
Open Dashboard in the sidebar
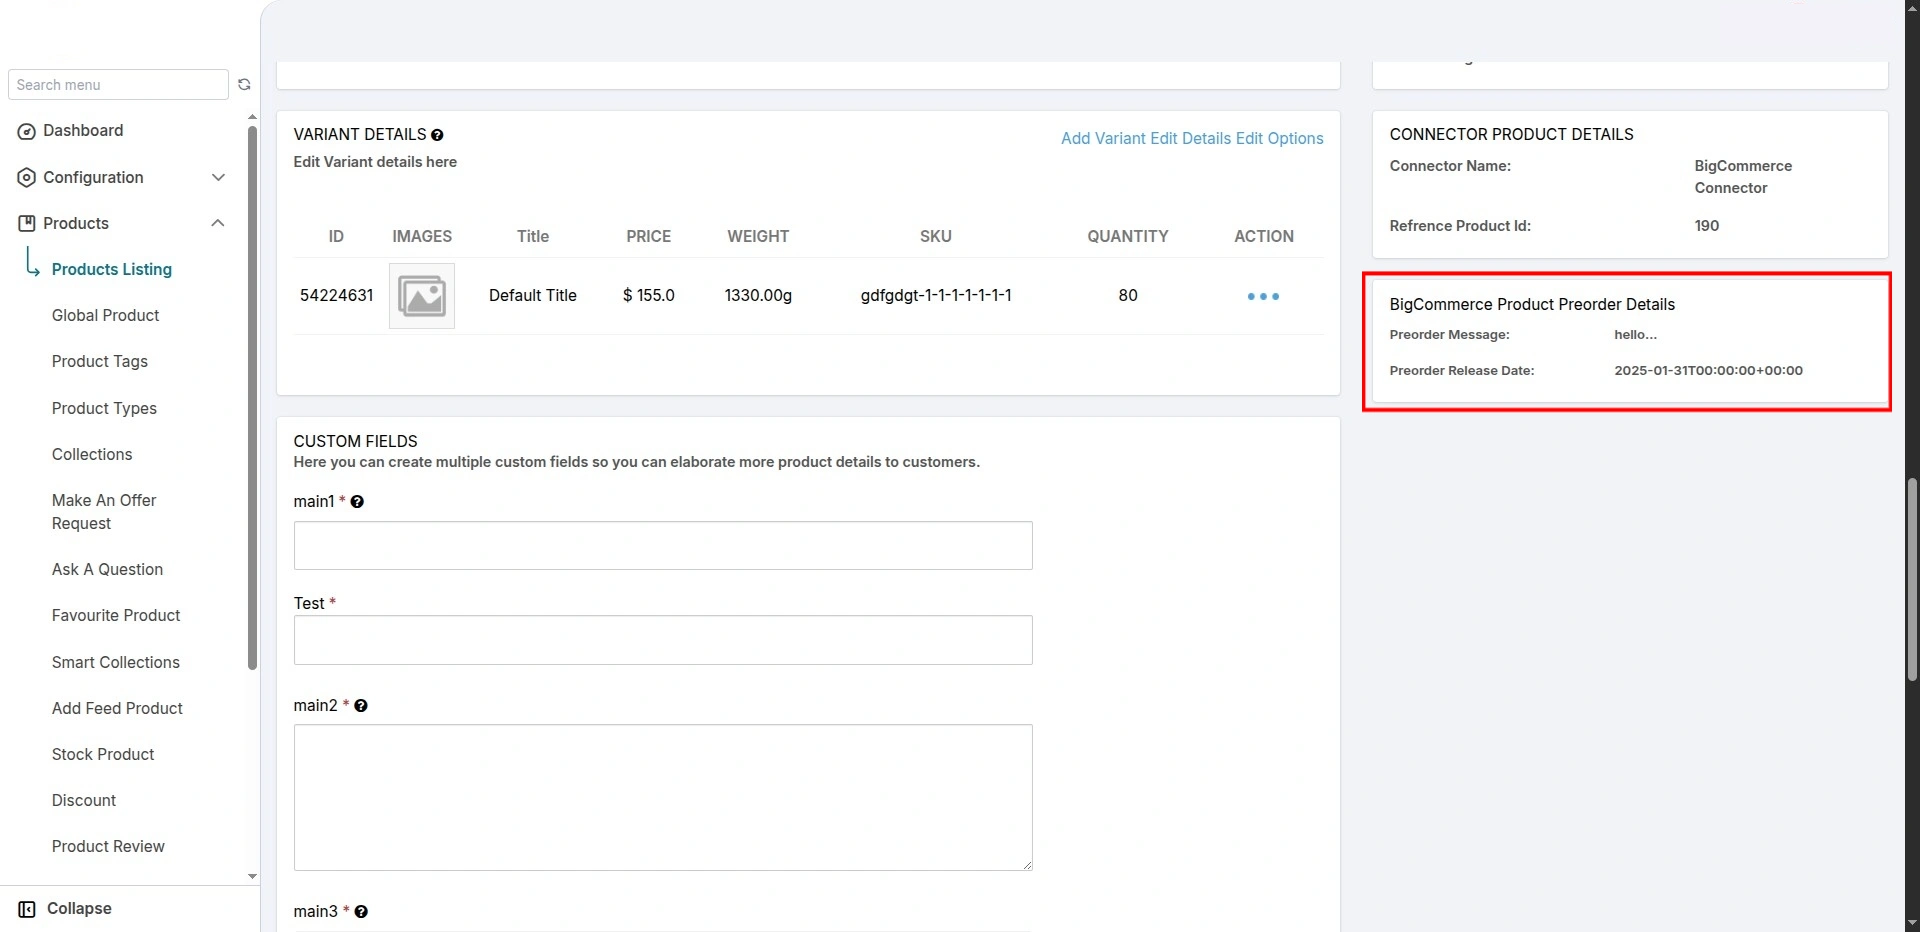(83, 131)
